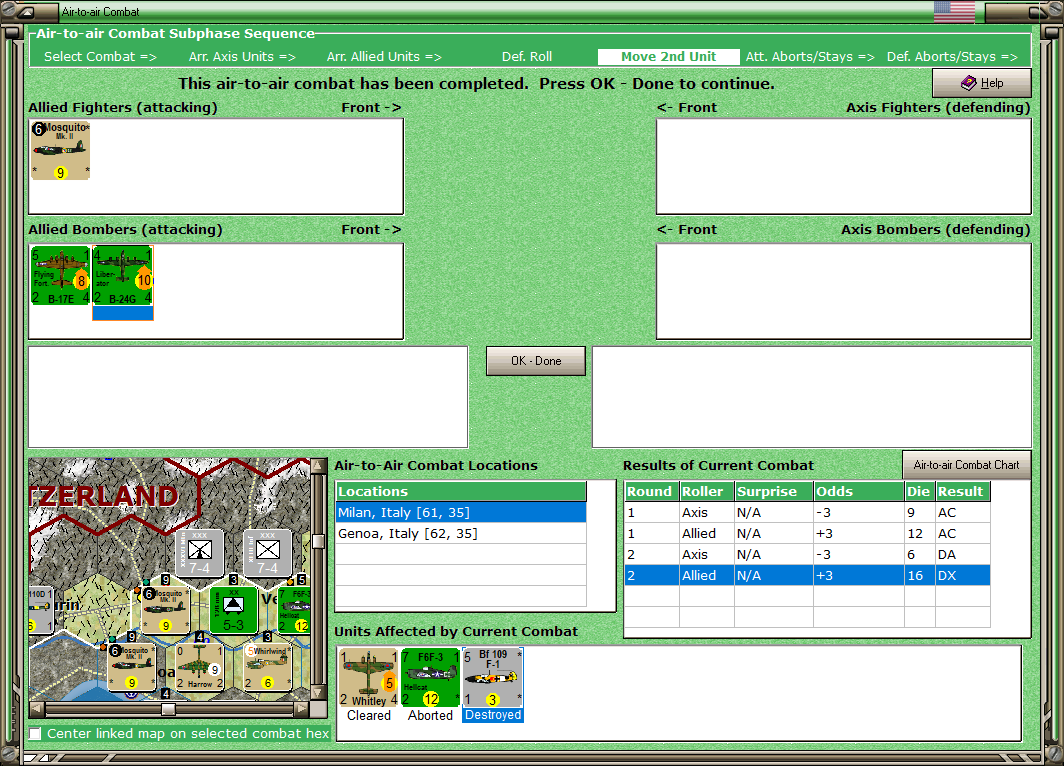This screenshot has height=766, width=1064.
Task: Select round 1 Axis result row with die 9
Action: click(x=807, y=512)
